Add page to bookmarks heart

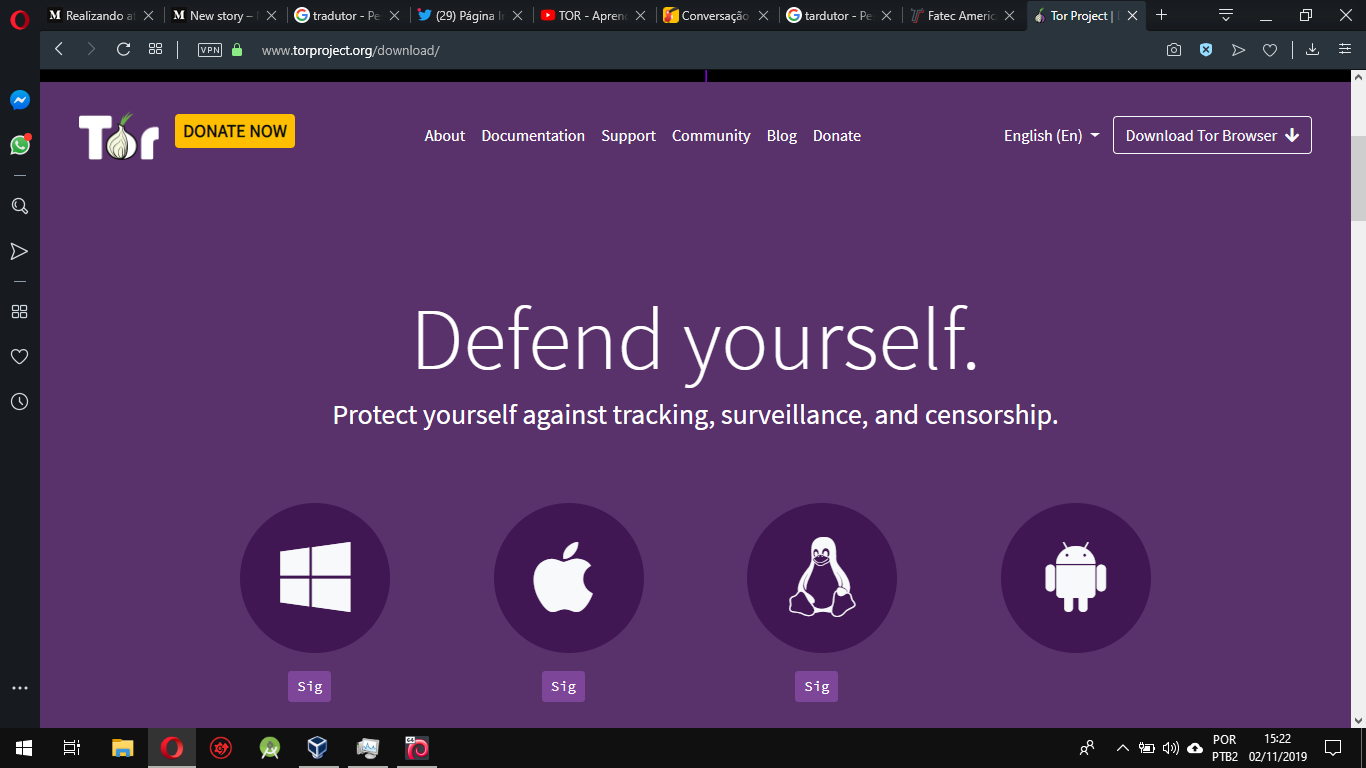coord(1270,50)
